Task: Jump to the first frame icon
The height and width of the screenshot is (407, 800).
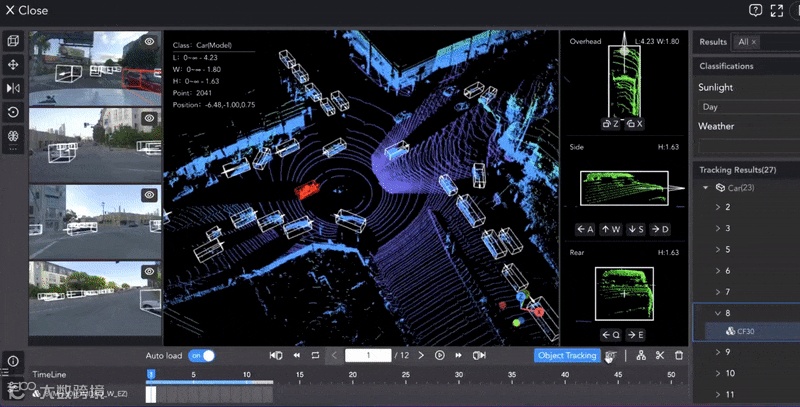Action: (276, 355)
